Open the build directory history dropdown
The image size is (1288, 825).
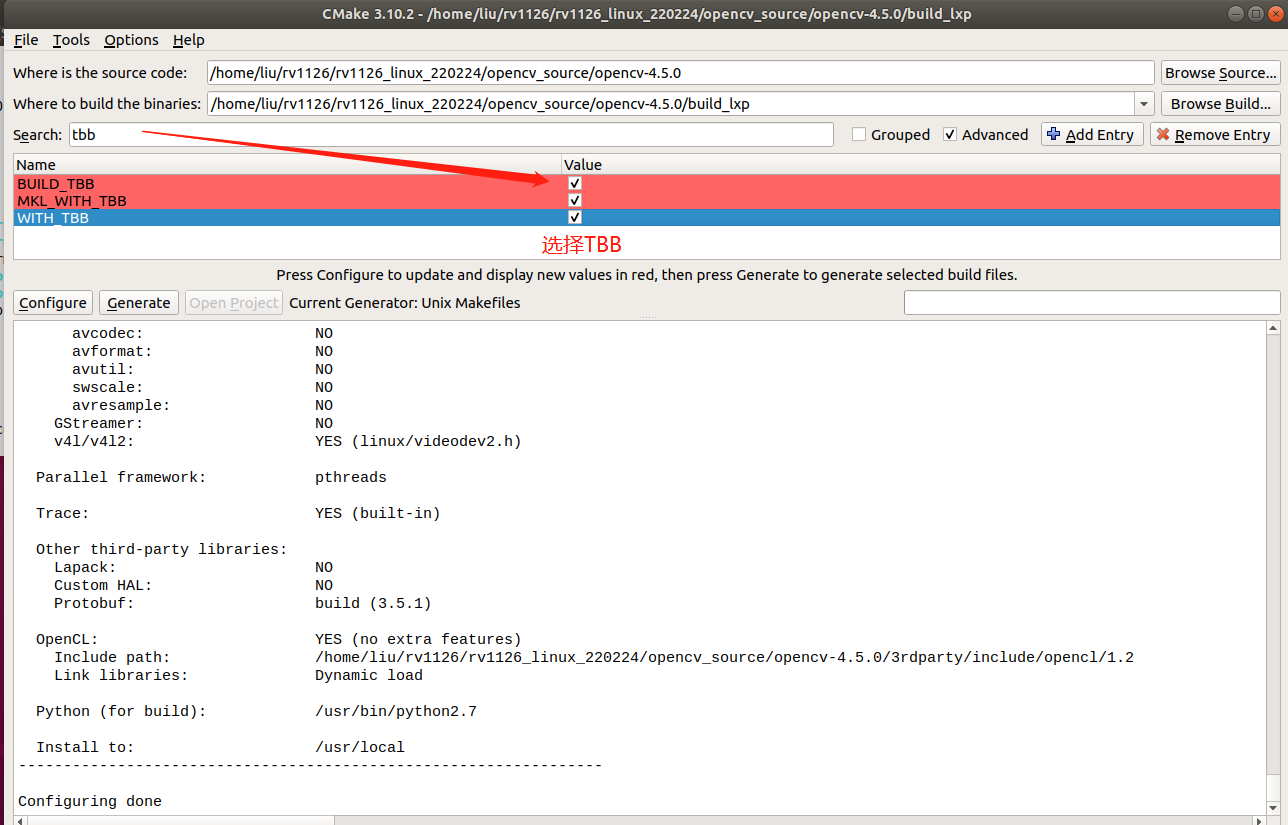1142,103
